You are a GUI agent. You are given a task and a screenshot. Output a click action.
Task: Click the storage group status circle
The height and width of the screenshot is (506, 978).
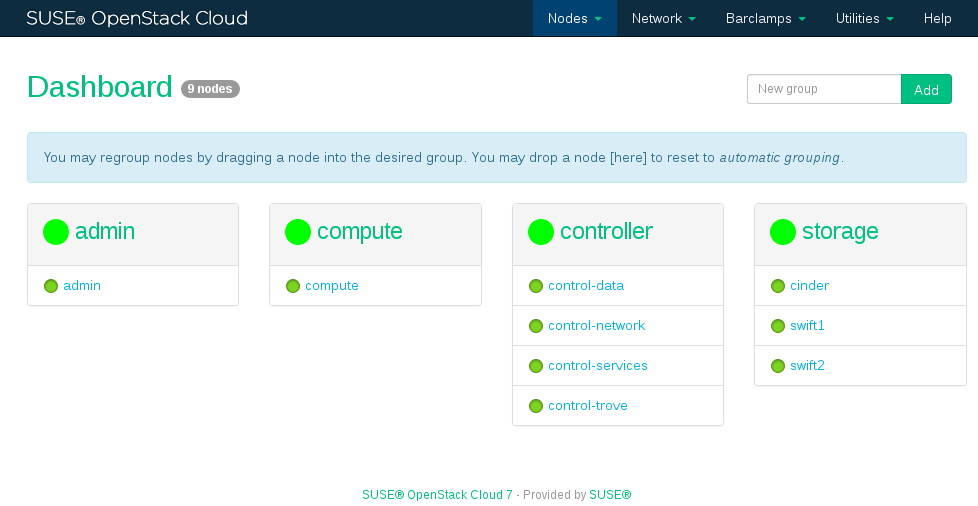click(783, 232)
